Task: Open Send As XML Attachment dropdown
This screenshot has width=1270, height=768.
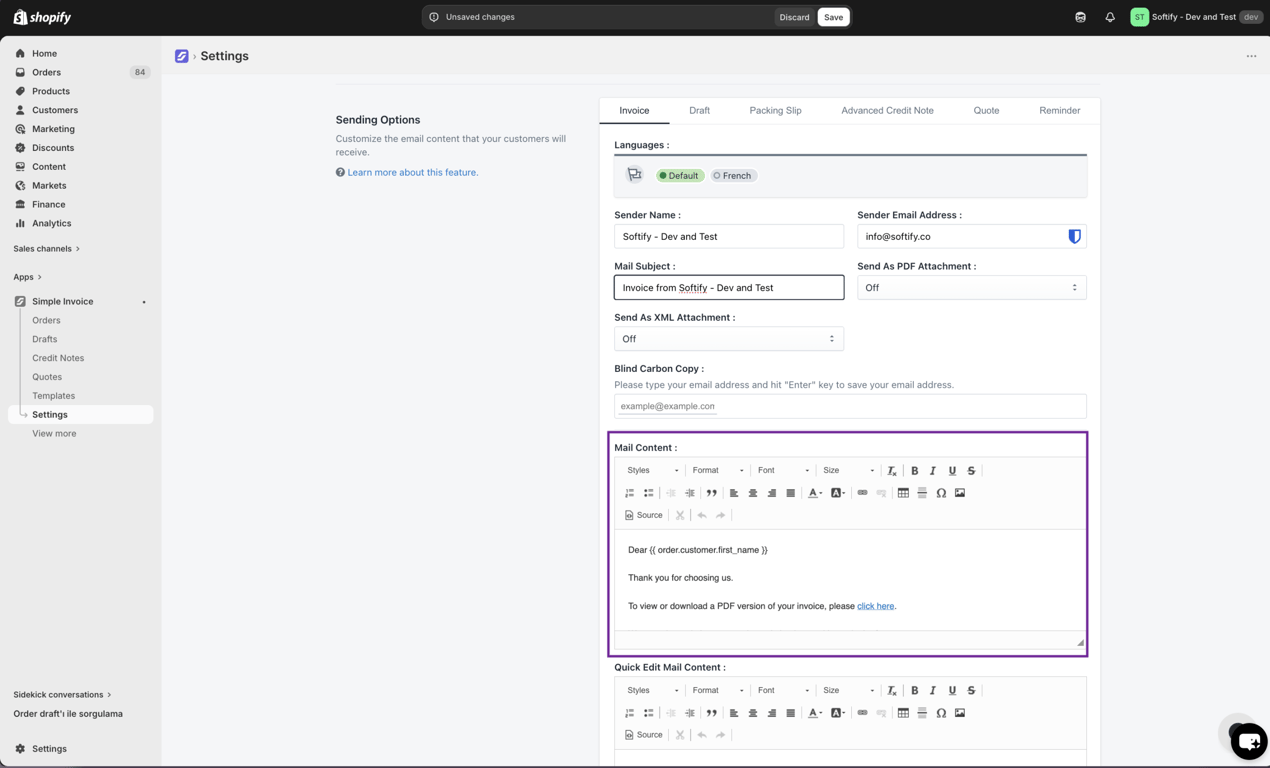Action: point(728,338)
